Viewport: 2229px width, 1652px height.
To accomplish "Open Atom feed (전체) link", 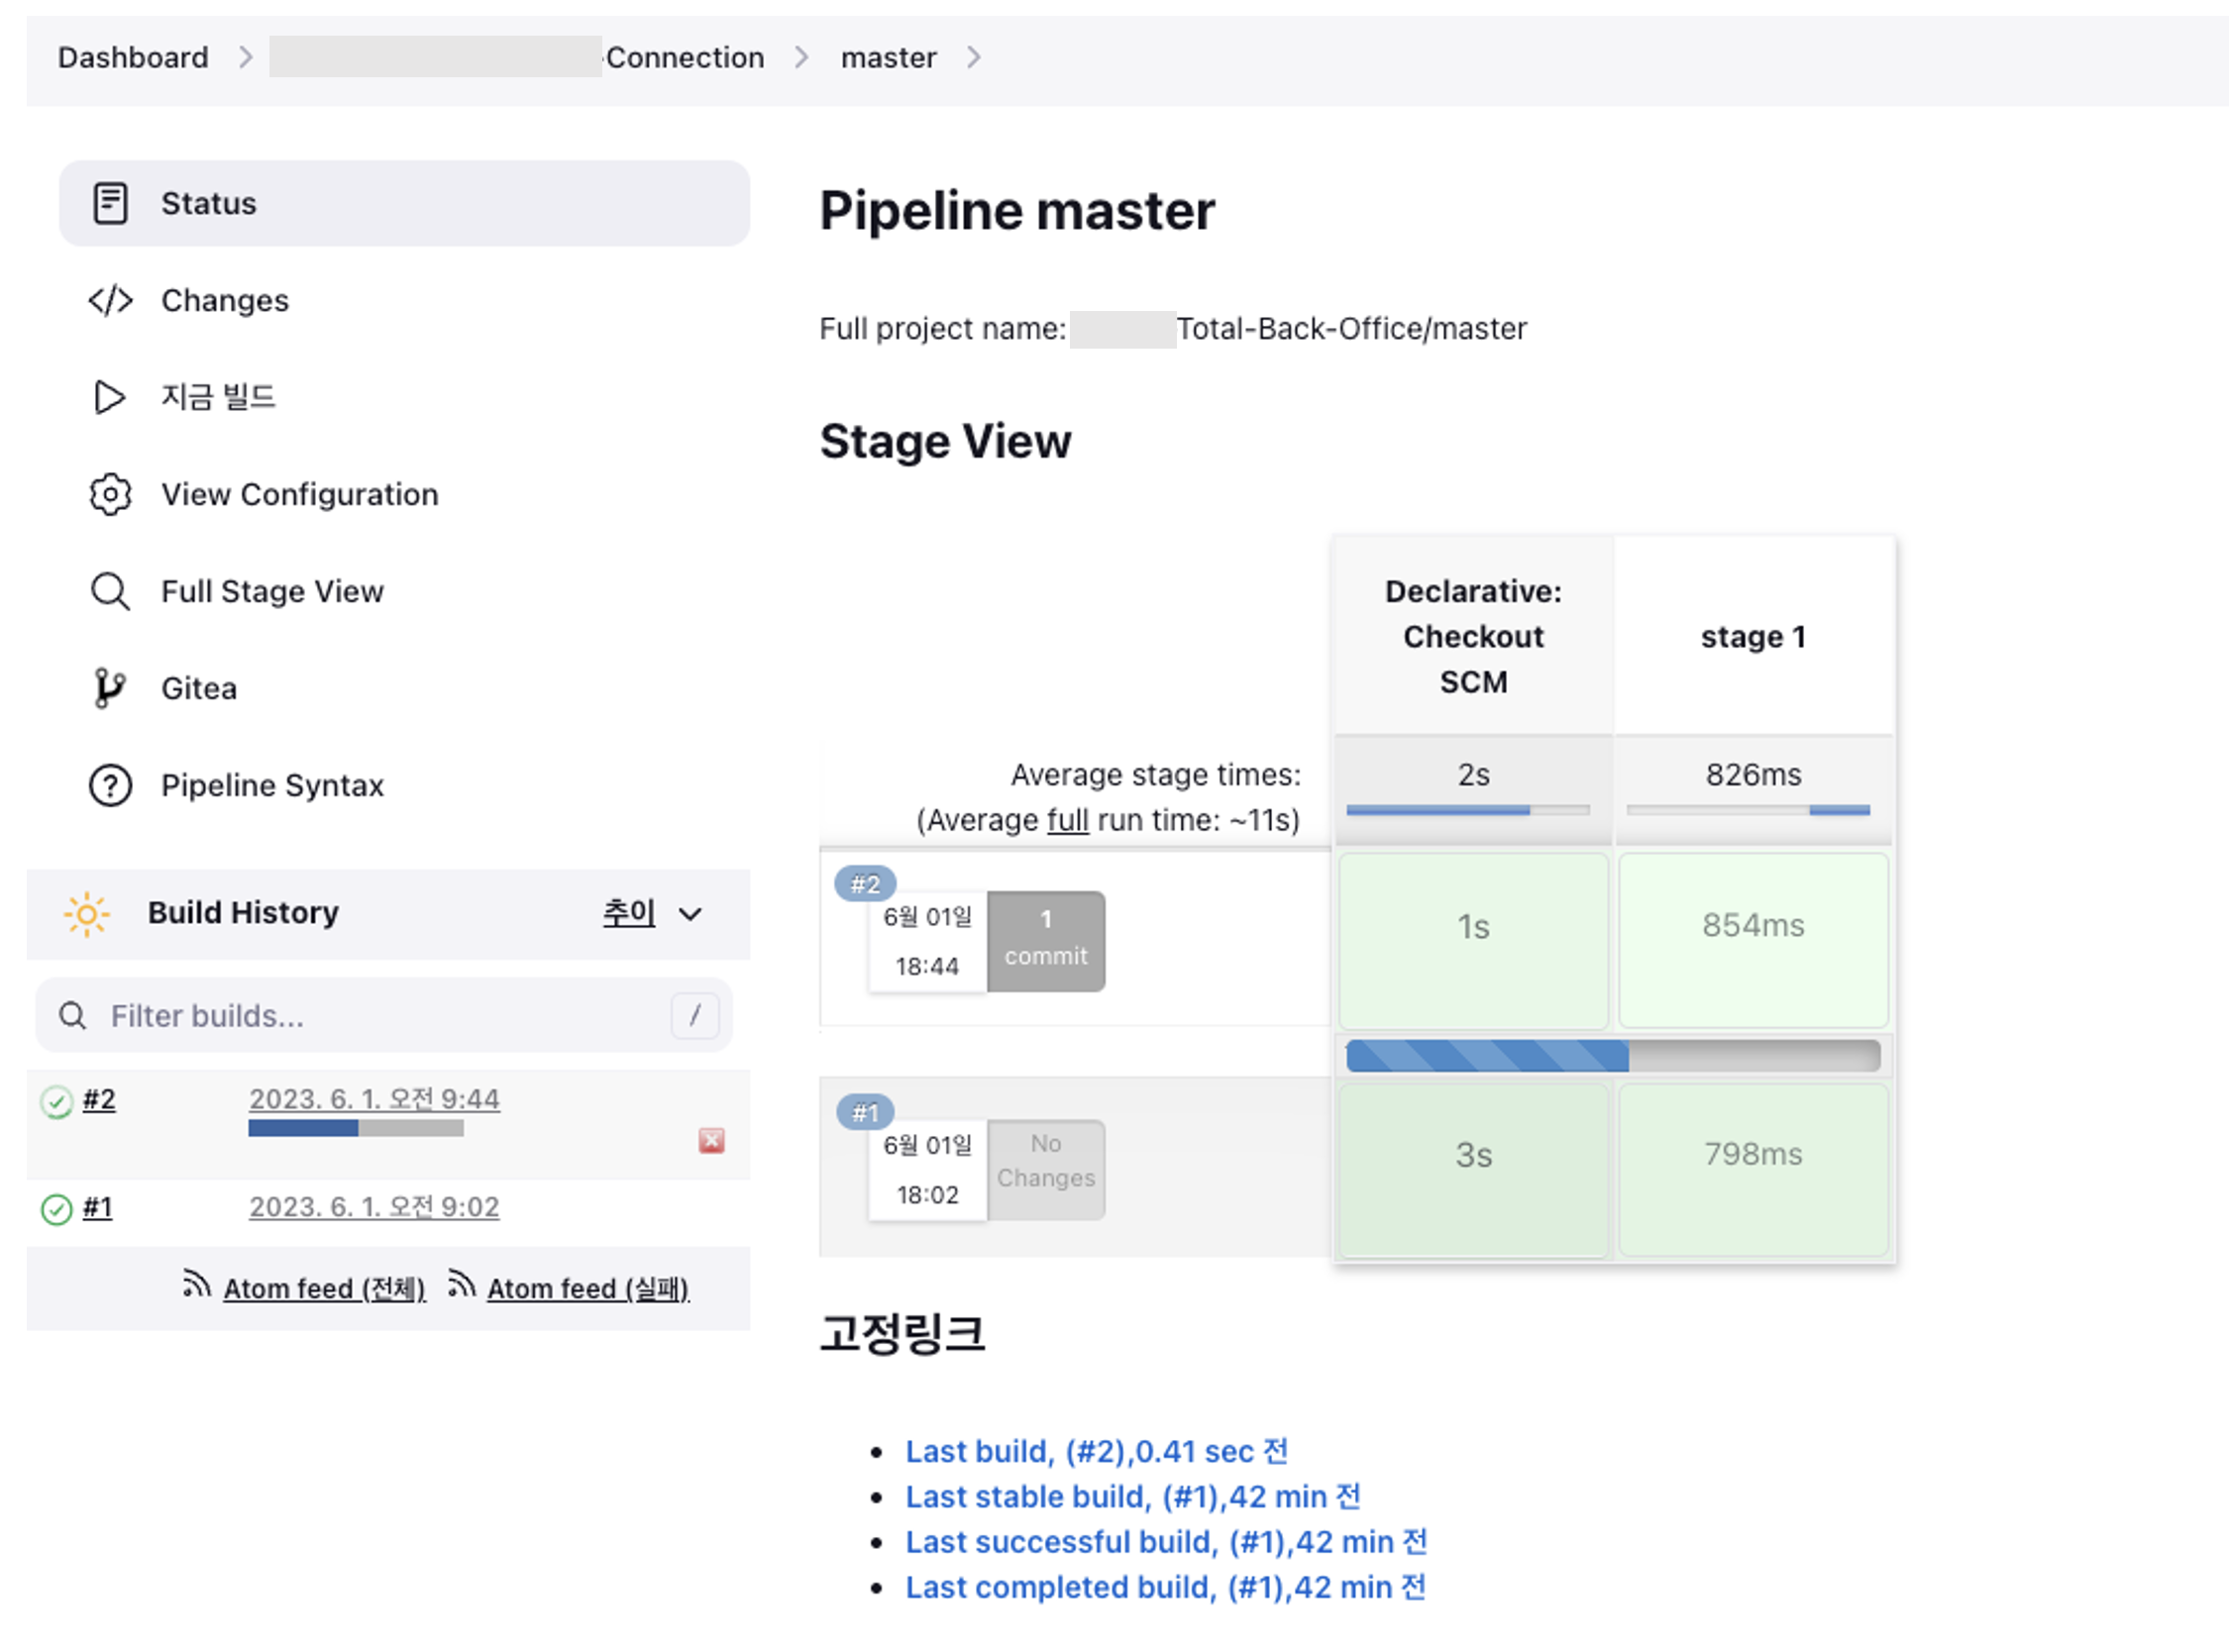I will (324, 1288).
